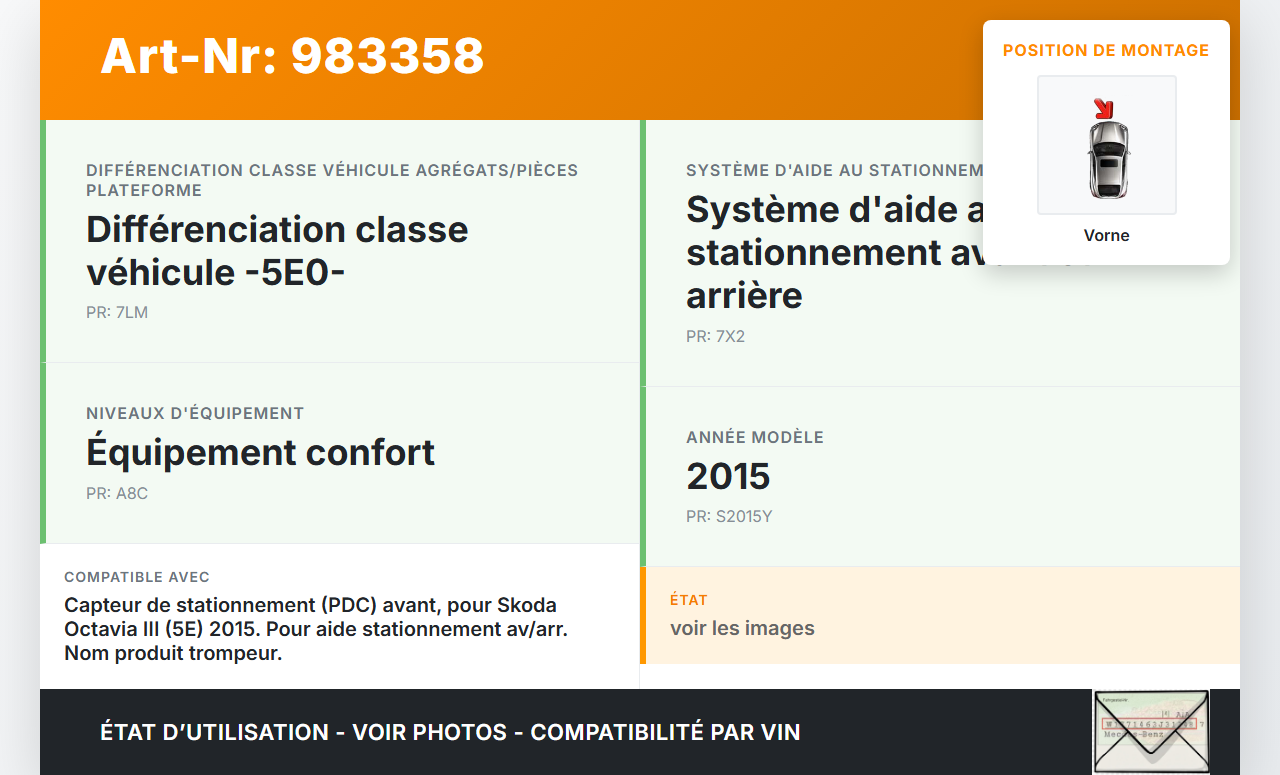This screenshot has height=775, width=1280.
Task: Click the 'Position de montage' heading
Action: 1106,50
